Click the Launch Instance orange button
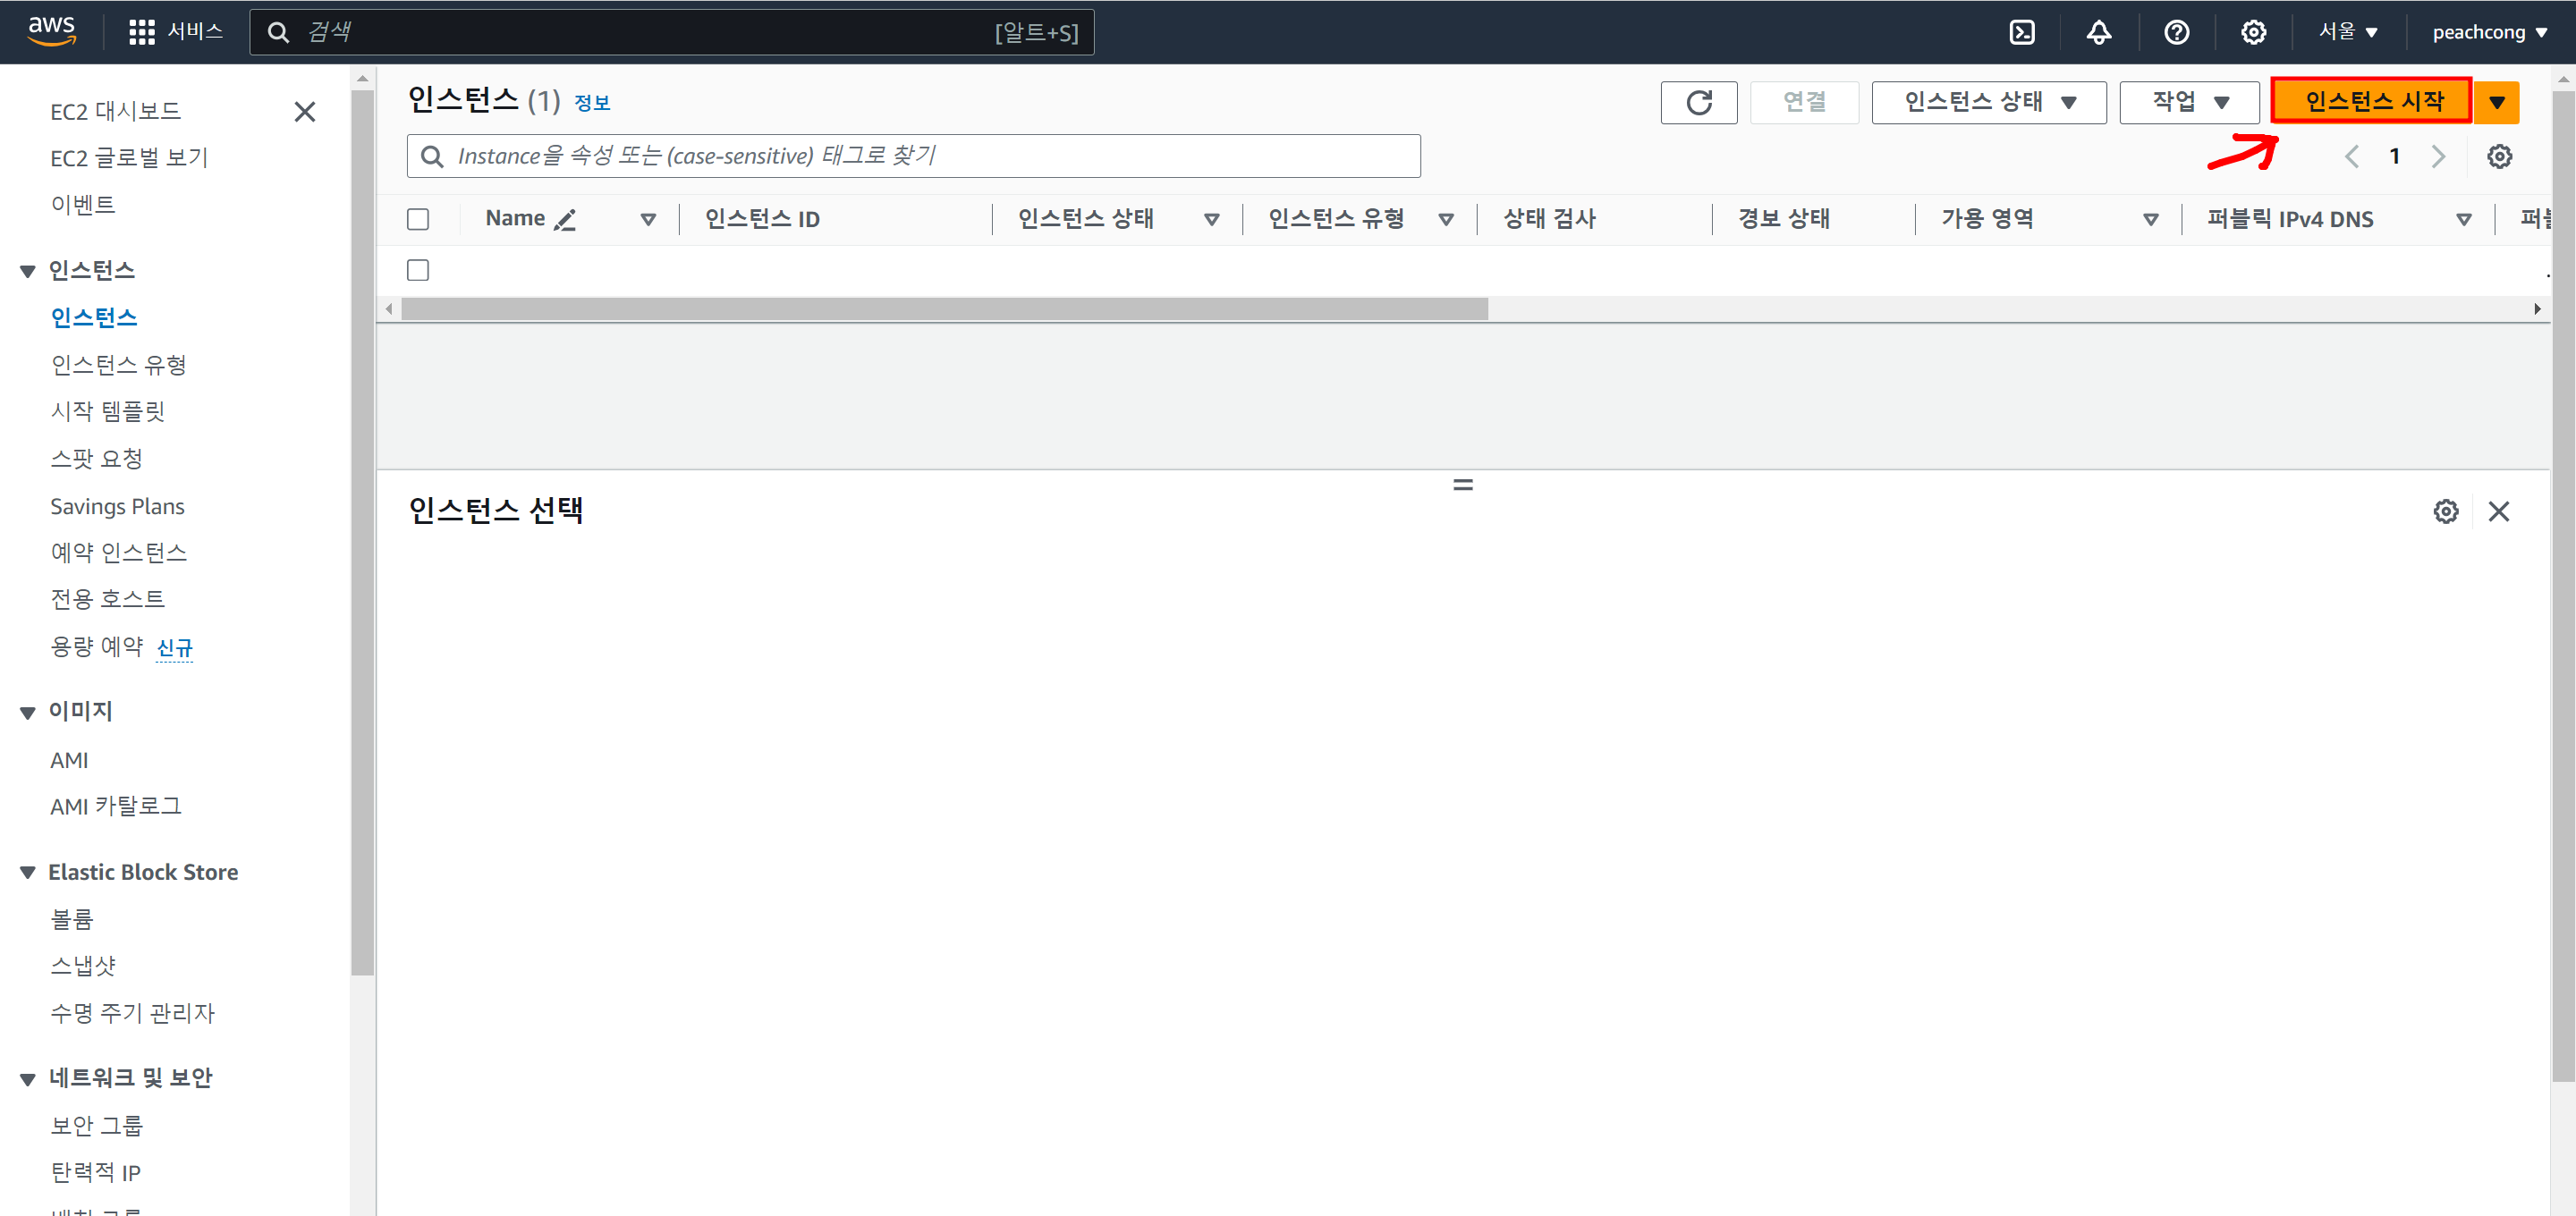Screen dimensions: 2576x1216 (x=2372, y=101)
